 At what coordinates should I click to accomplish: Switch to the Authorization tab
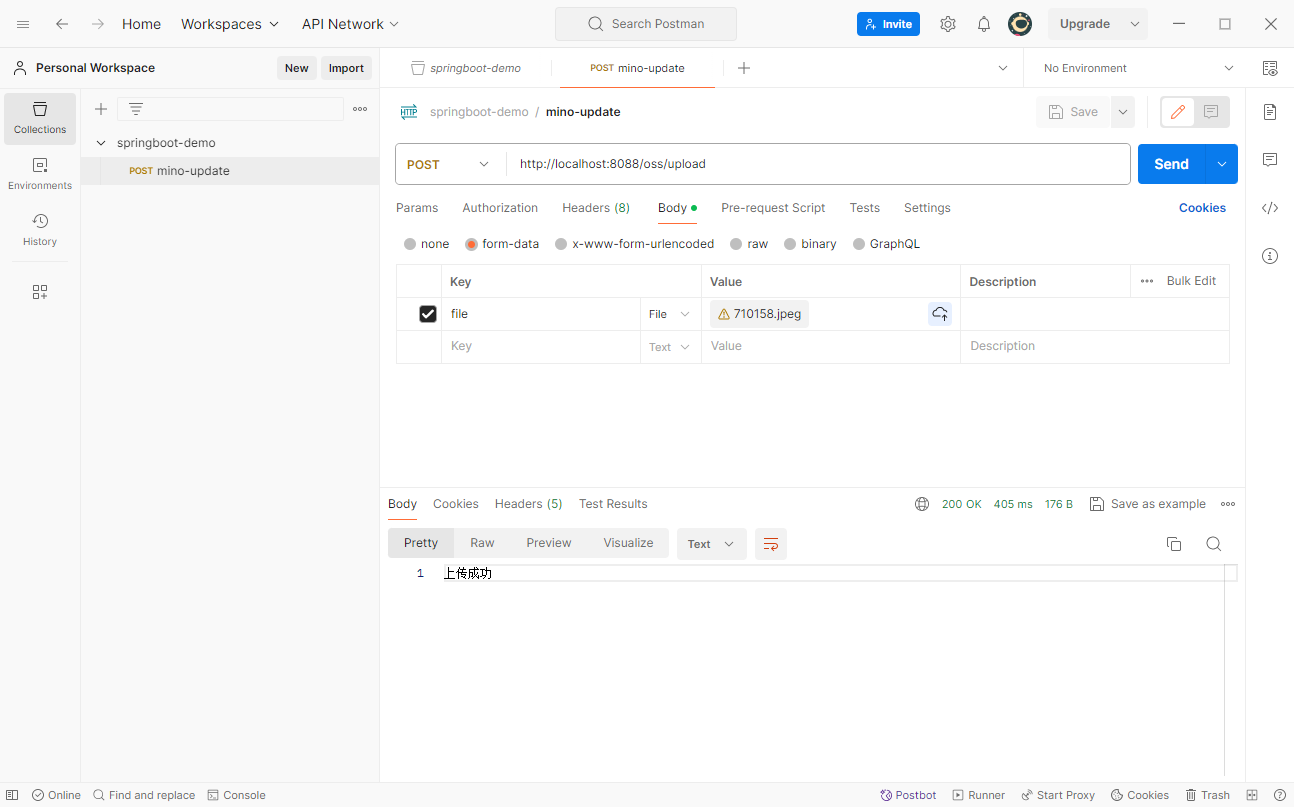[x=500, y=208]
